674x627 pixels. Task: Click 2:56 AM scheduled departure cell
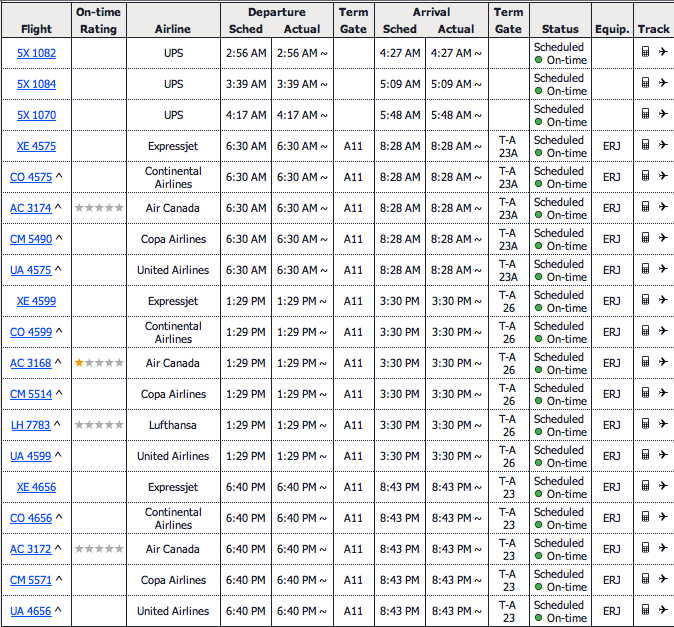coord(246,53)
